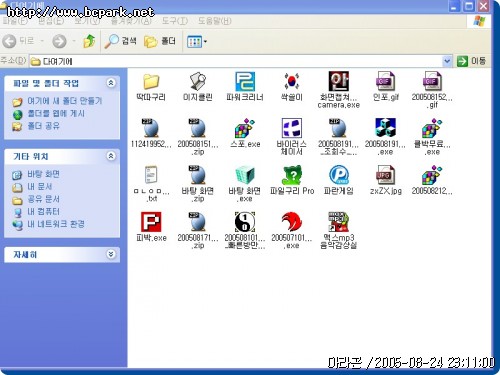Open the 편집(E) menu

click(51, 21)
